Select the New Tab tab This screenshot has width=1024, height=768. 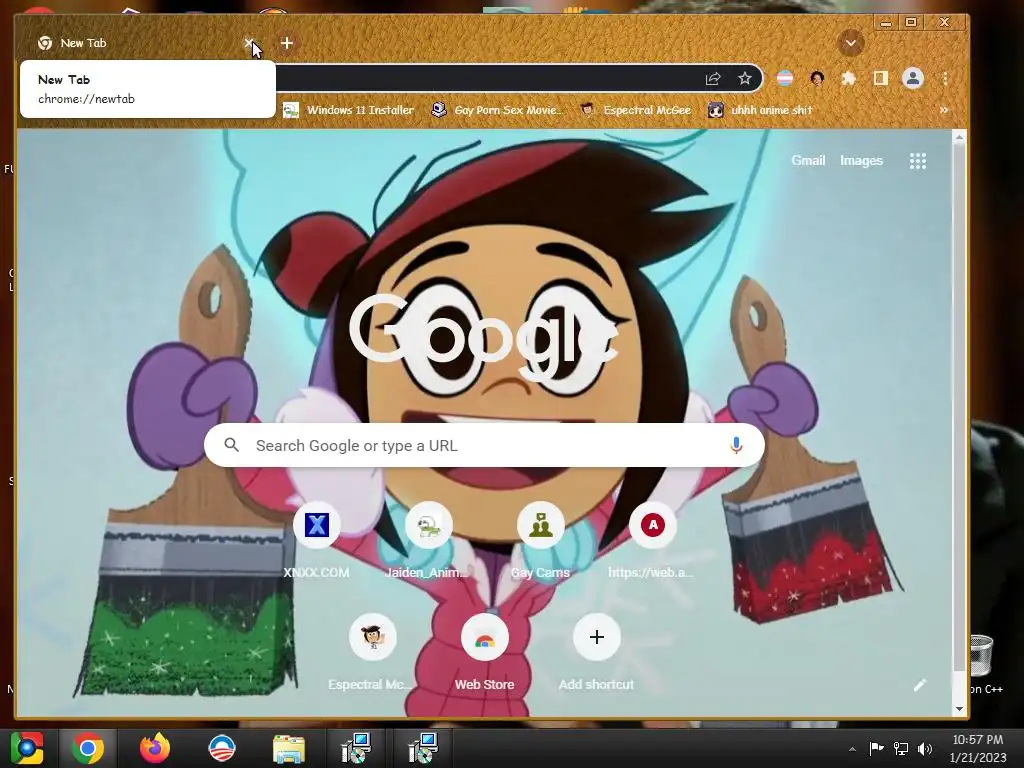click(140, 43)
